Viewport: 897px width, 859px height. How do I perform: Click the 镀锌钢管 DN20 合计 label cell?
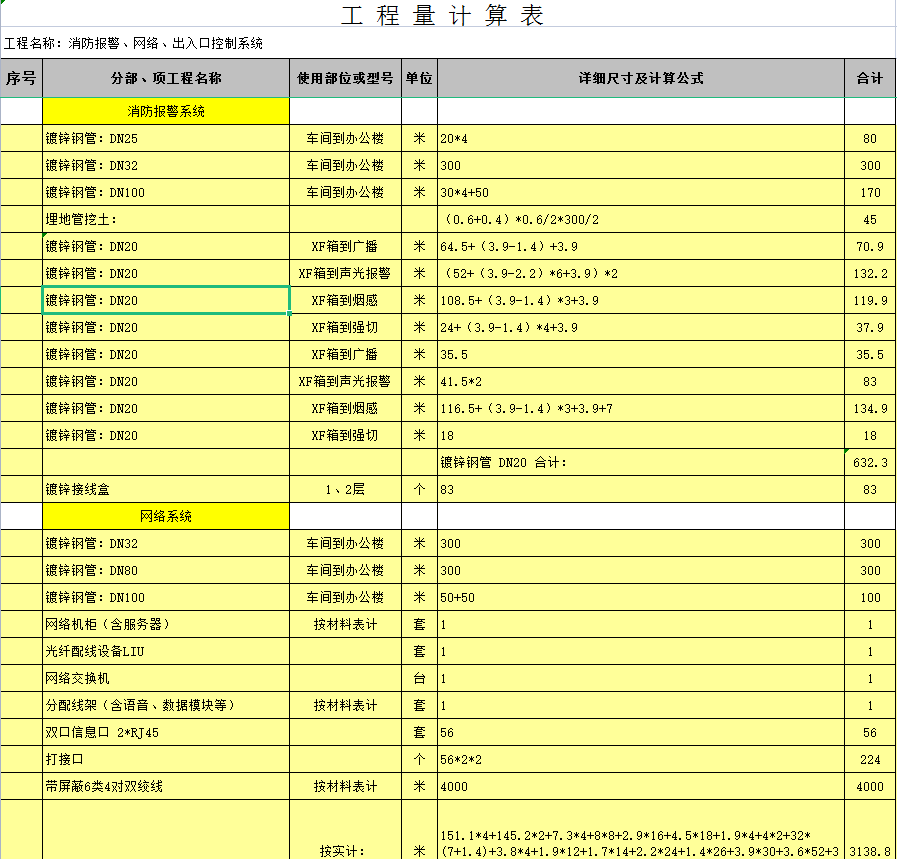click(x=640, y=462)
